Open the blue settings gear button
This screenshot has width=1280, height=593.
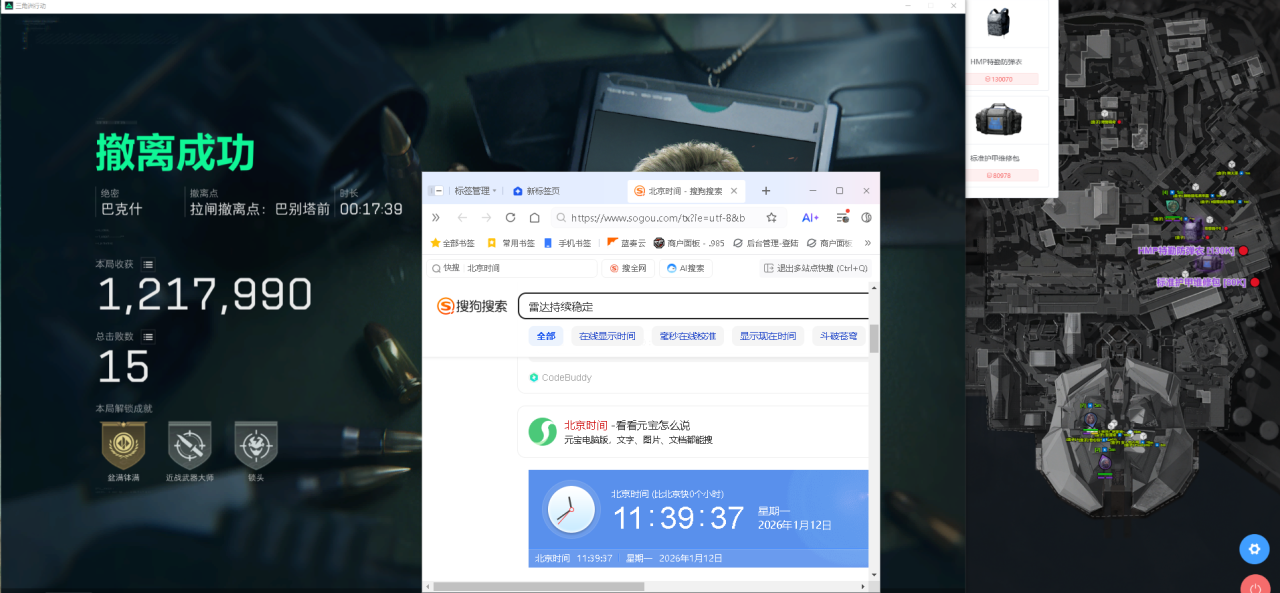1254,549
